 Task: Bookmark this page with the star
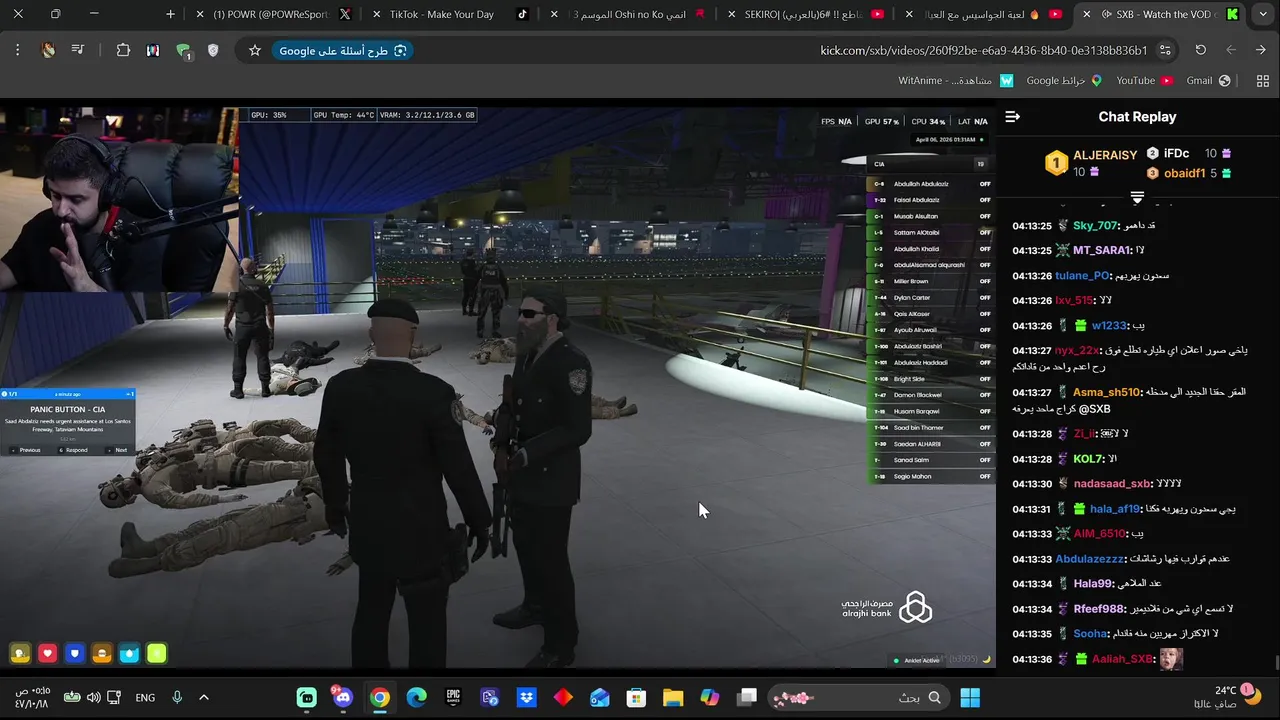click(x=255, y=50)
